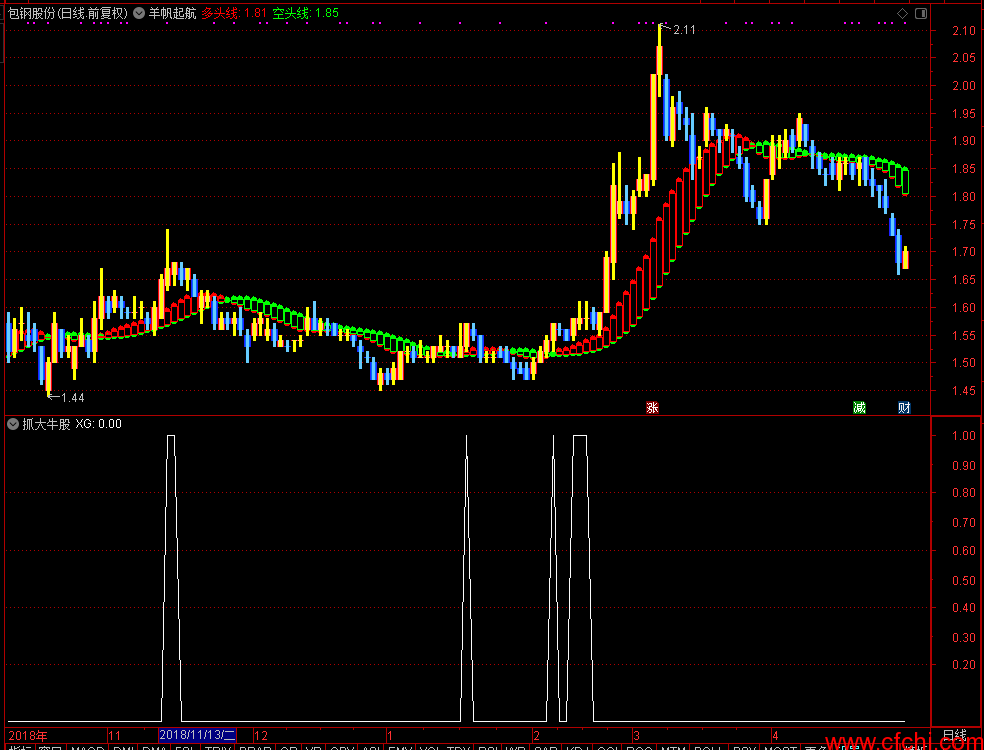
Task: Open the 羊帆起航 indicator dropdown arrow
Action: [139, 13]
